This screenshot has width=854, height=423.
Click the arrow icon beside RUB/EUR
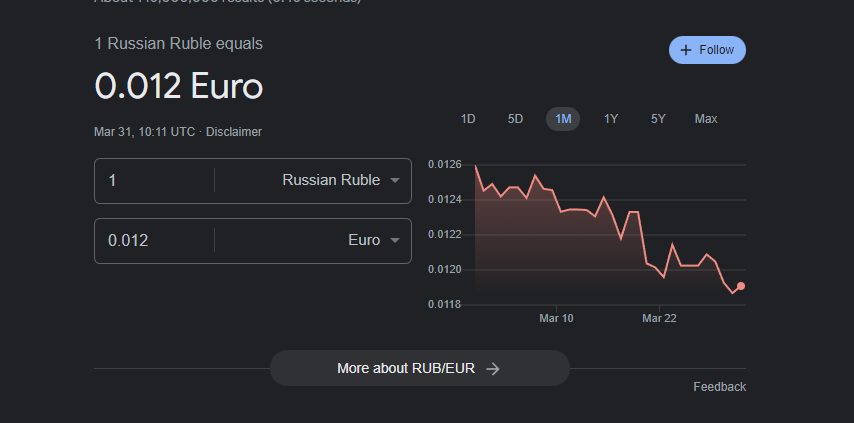(x=492, y=368)
